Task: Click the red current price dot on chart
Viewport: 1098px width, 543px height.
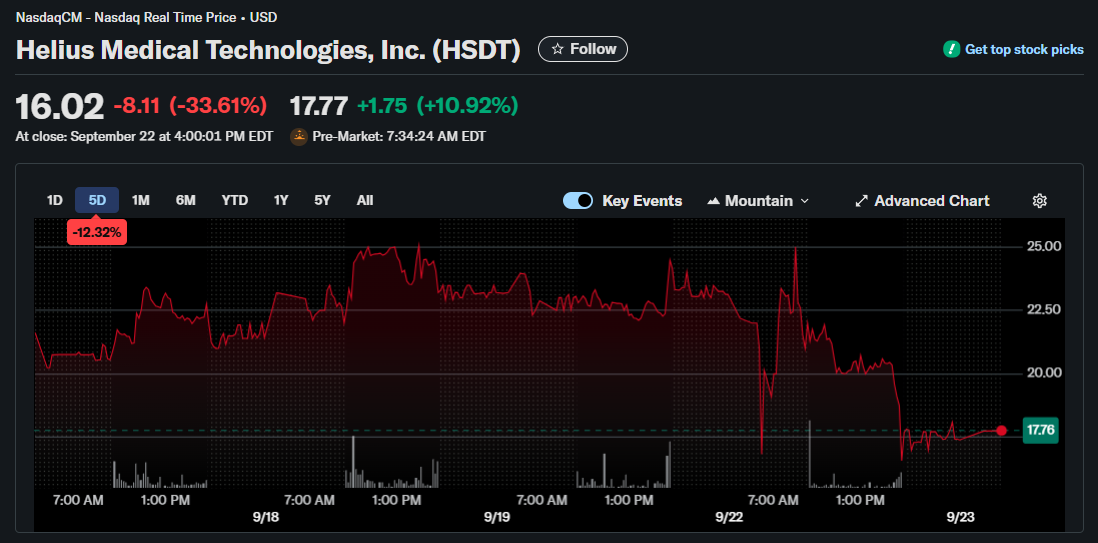Action: coord(1001,431)
